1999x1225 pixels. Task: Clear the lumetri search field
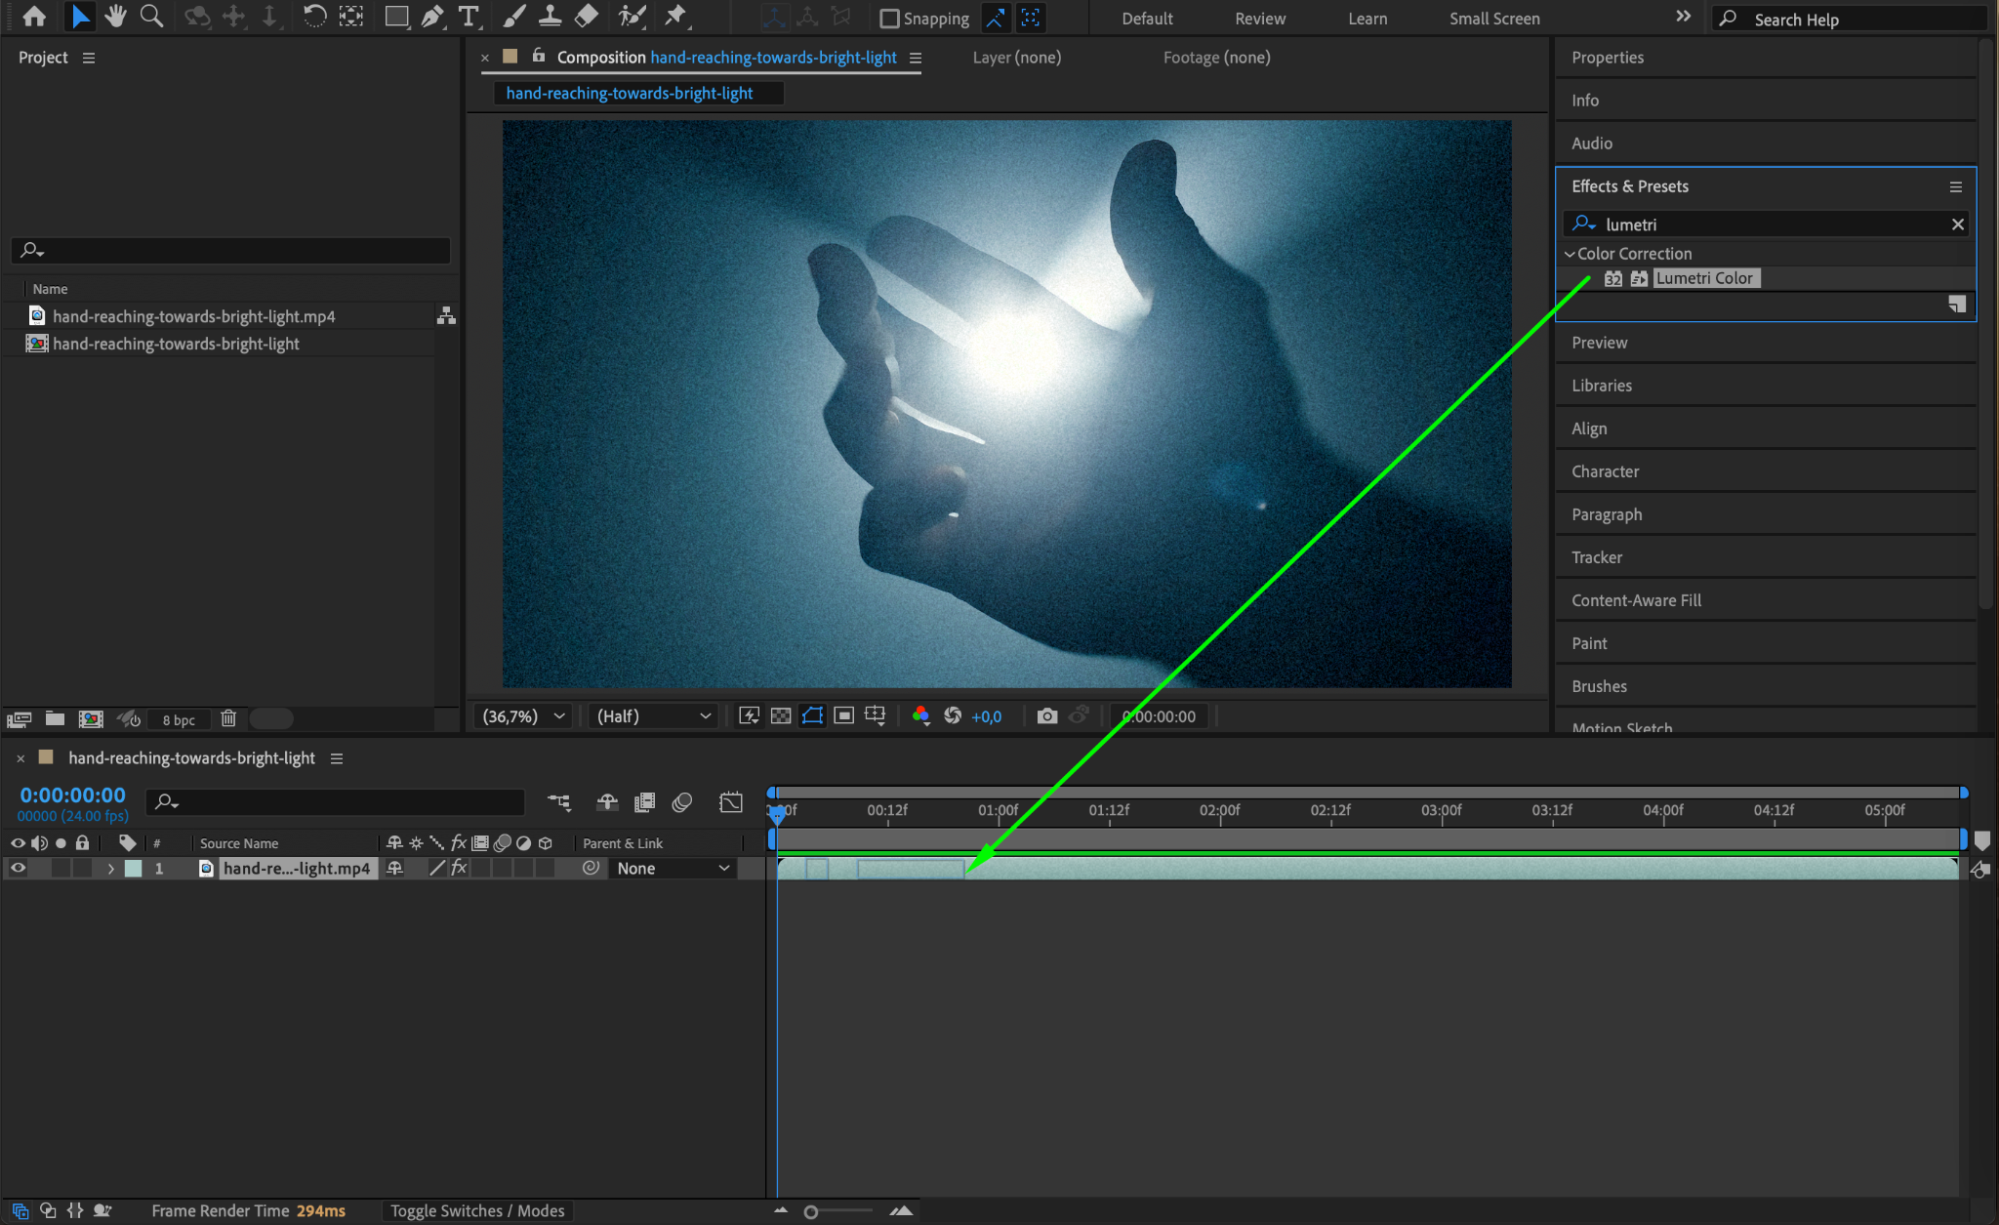point(1957,224)
